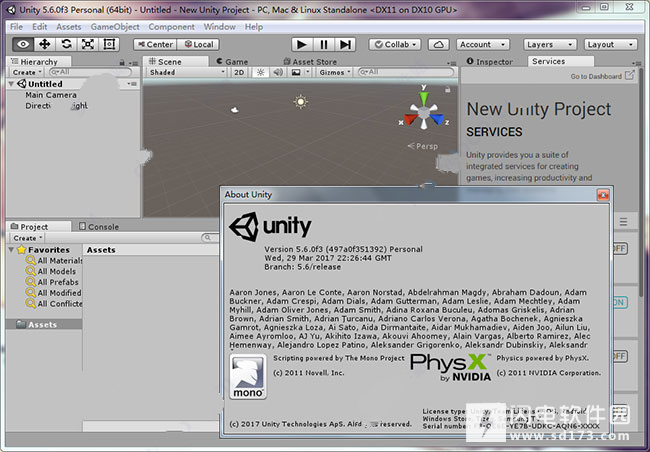Toggle scene effects image icon
The height and width of the screenshot is (452, 650).
point(296,72)
